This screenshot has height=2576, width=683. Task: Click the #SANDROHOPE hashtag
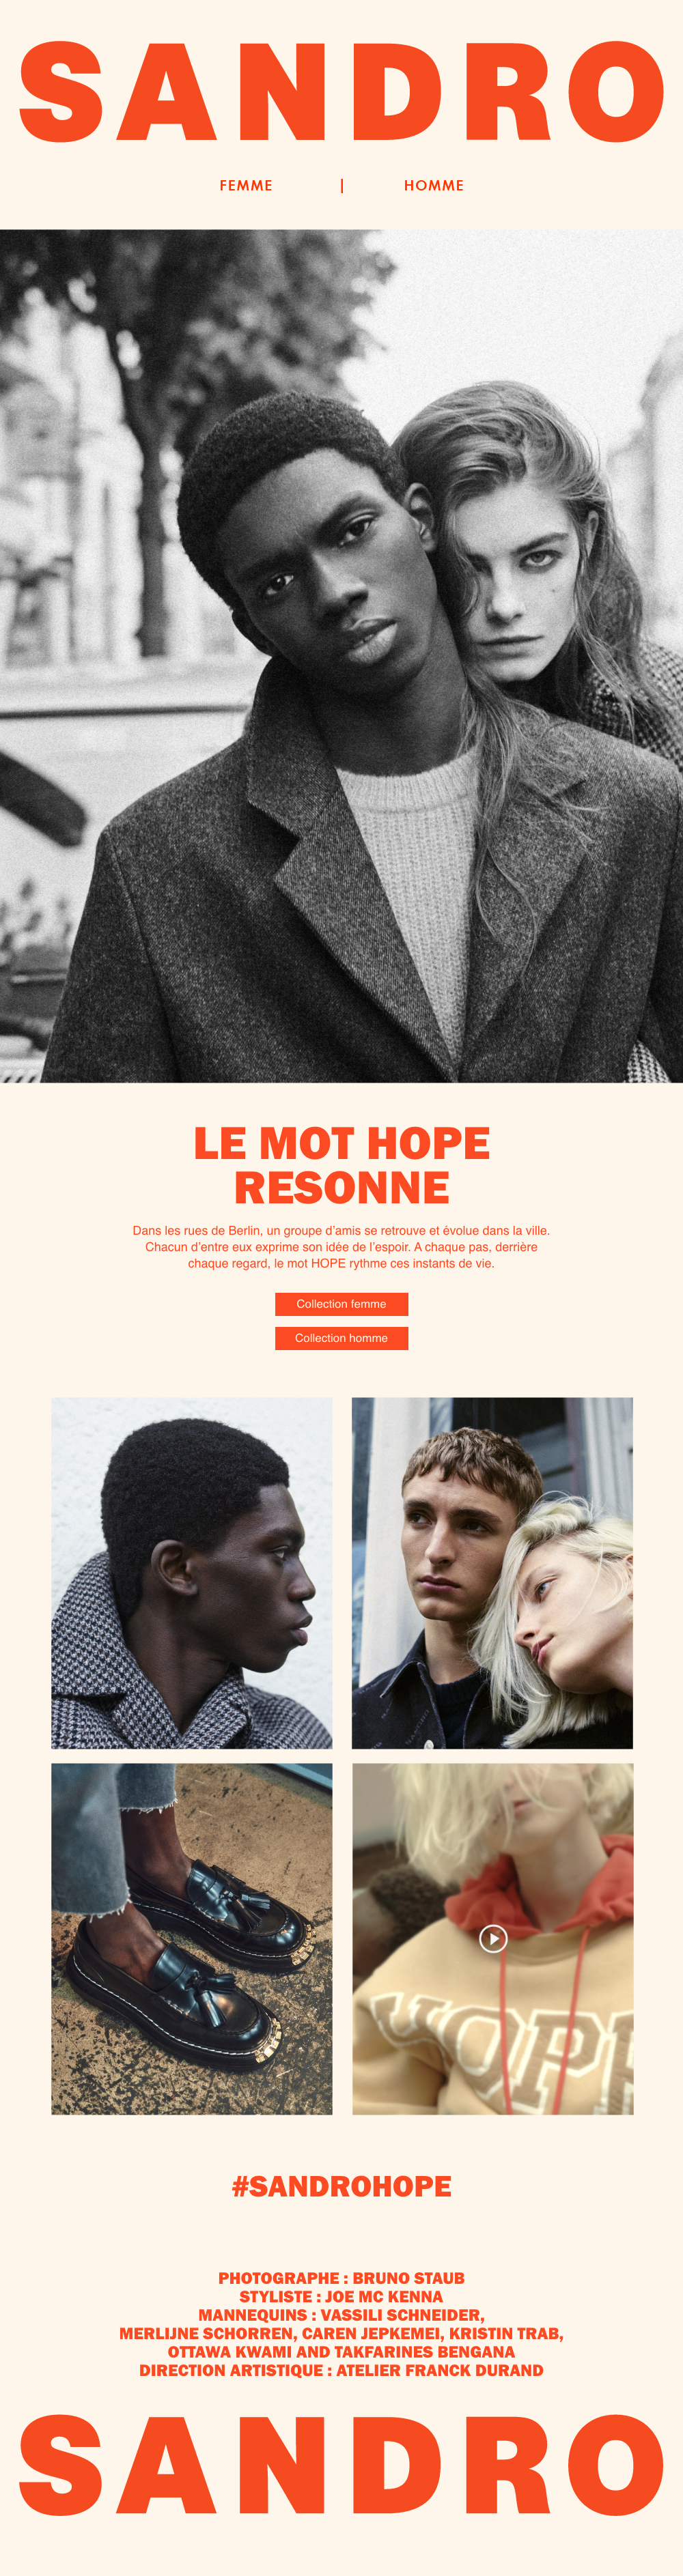[341, 2185]
